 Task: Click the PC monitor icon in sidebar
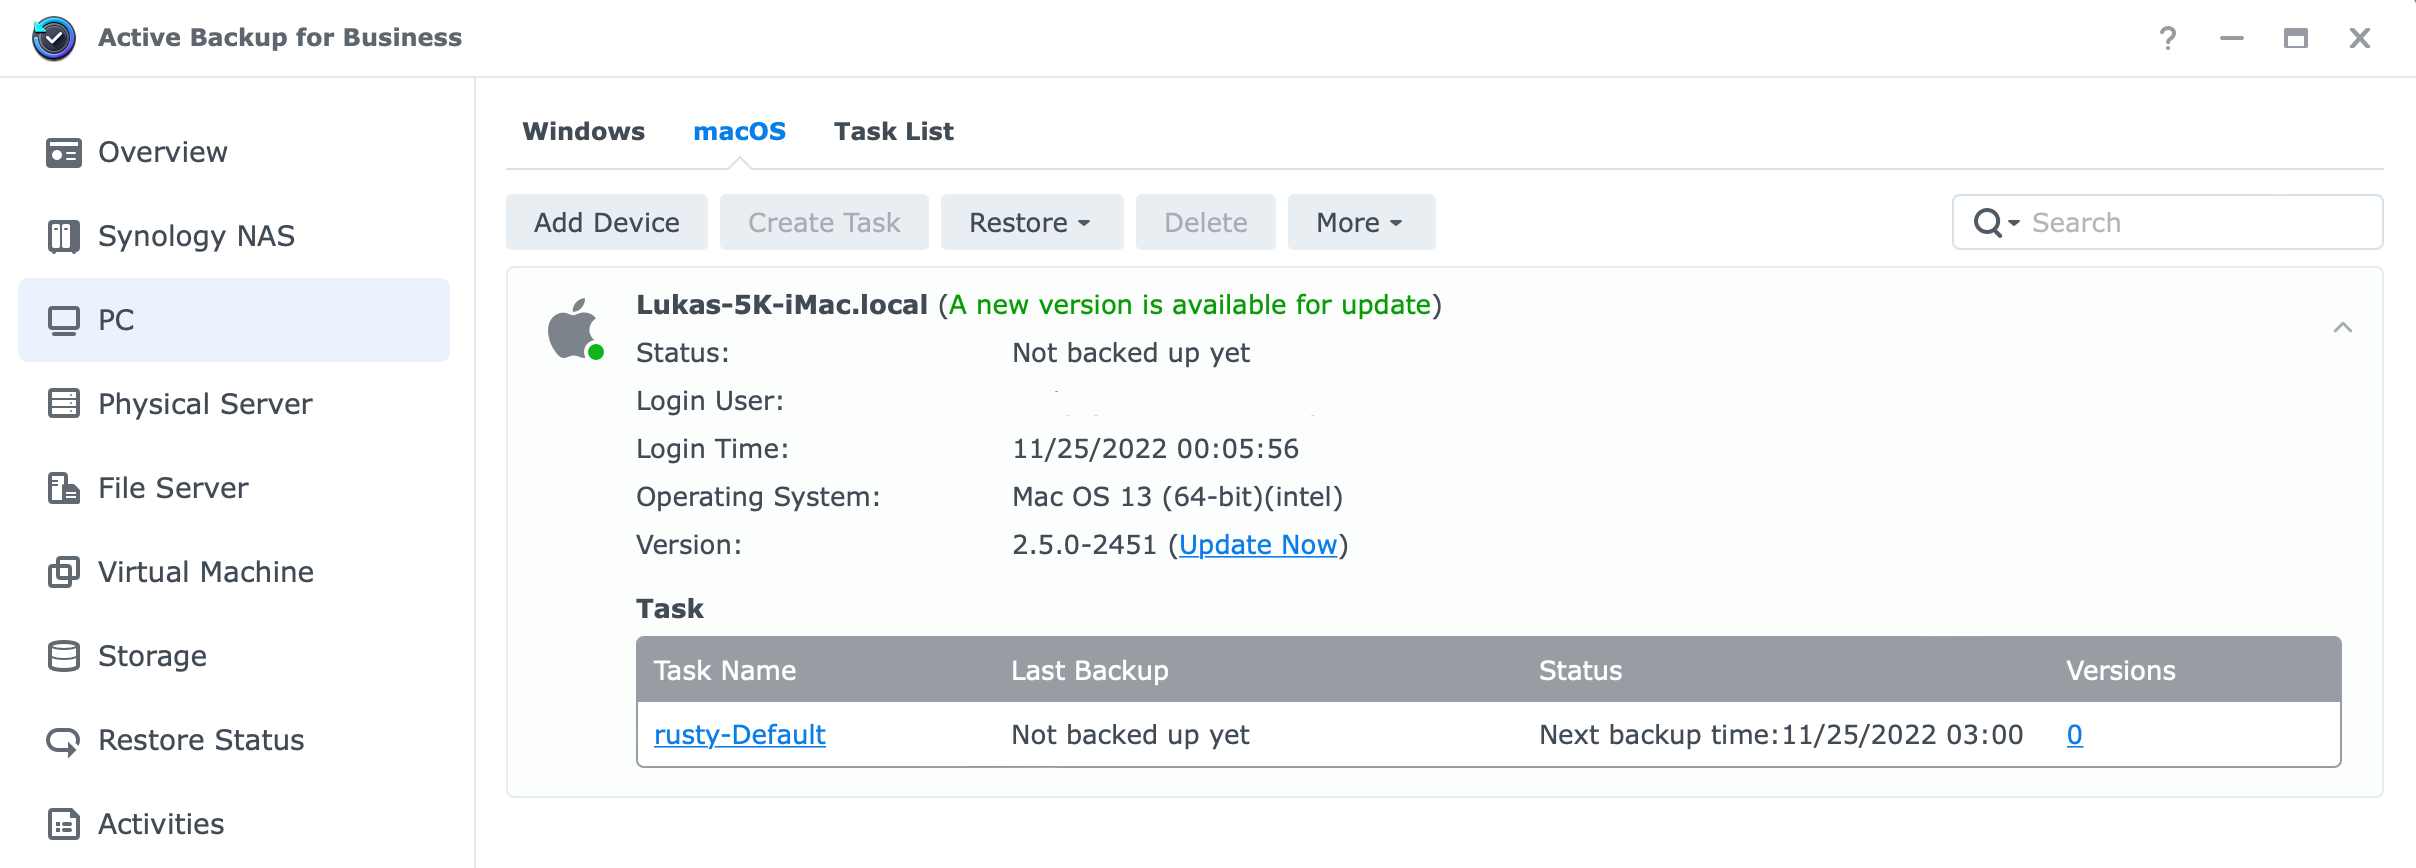pyautogui.click(x=64, y=320)
